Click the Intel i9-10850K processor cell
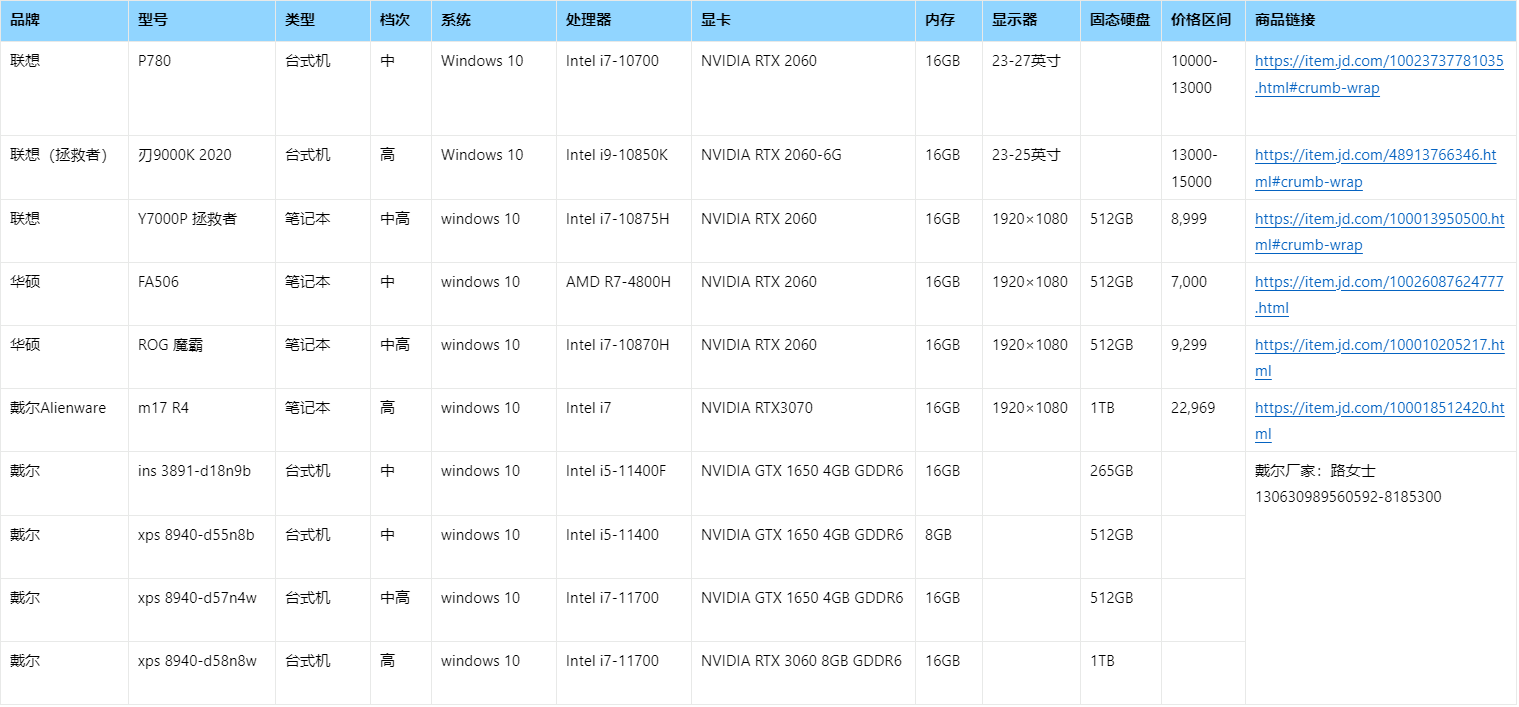This screenshot has width=1519, height=707. pyautogui.click(x=616, y=155)
